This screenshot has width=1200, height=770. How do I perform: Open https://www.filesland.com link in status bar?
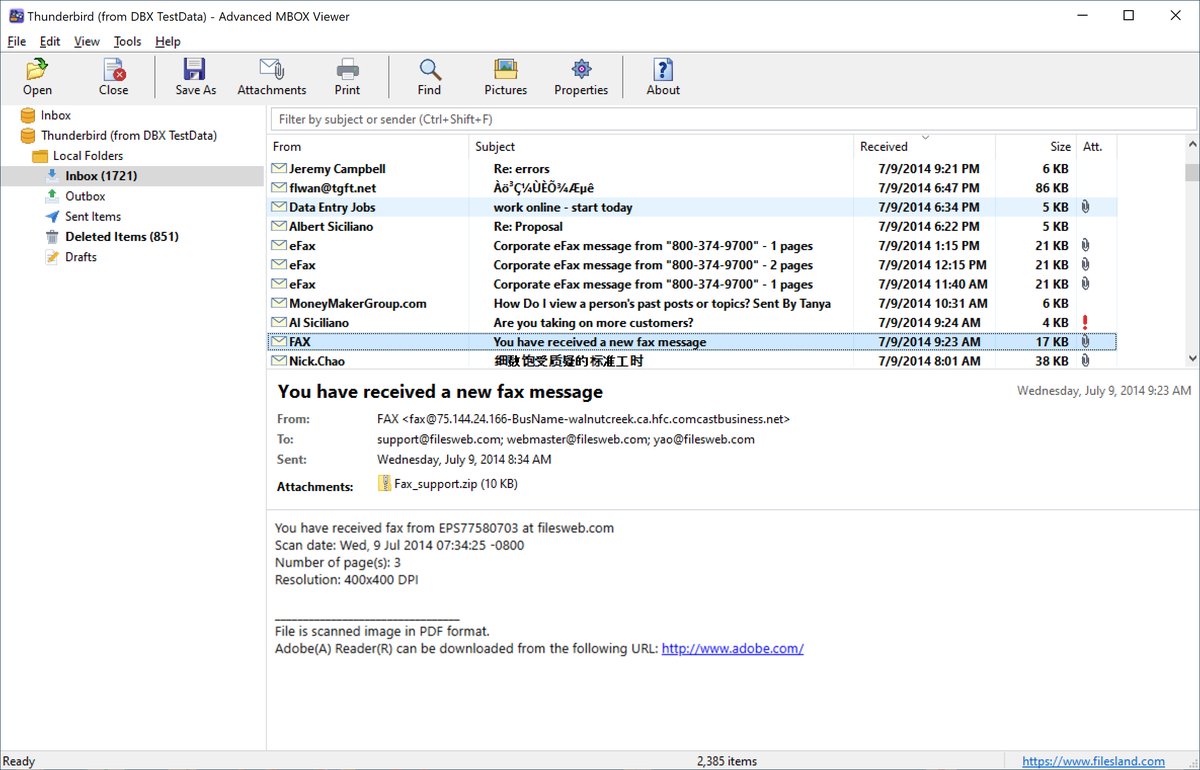coord(1093,761)
